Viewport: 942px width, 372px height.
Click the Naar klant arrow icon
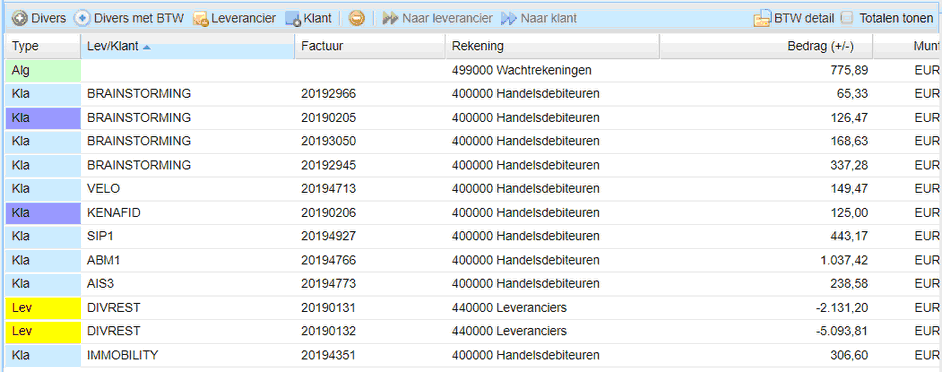tap(509, 19)
